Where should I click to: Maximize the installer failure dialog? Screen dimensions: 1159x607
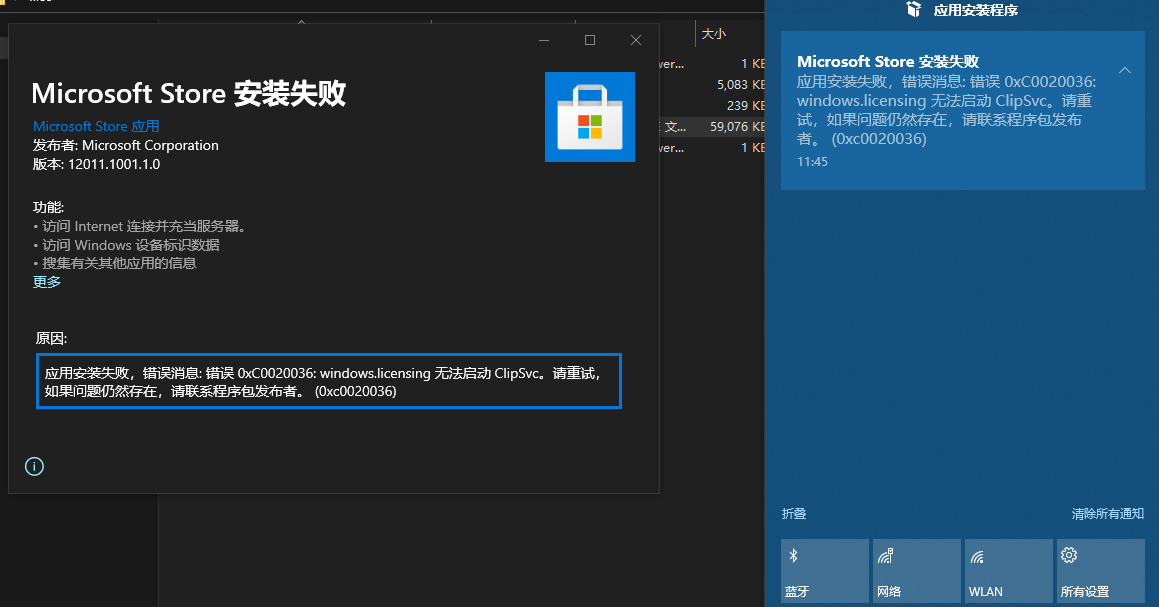tap(590, 40)
